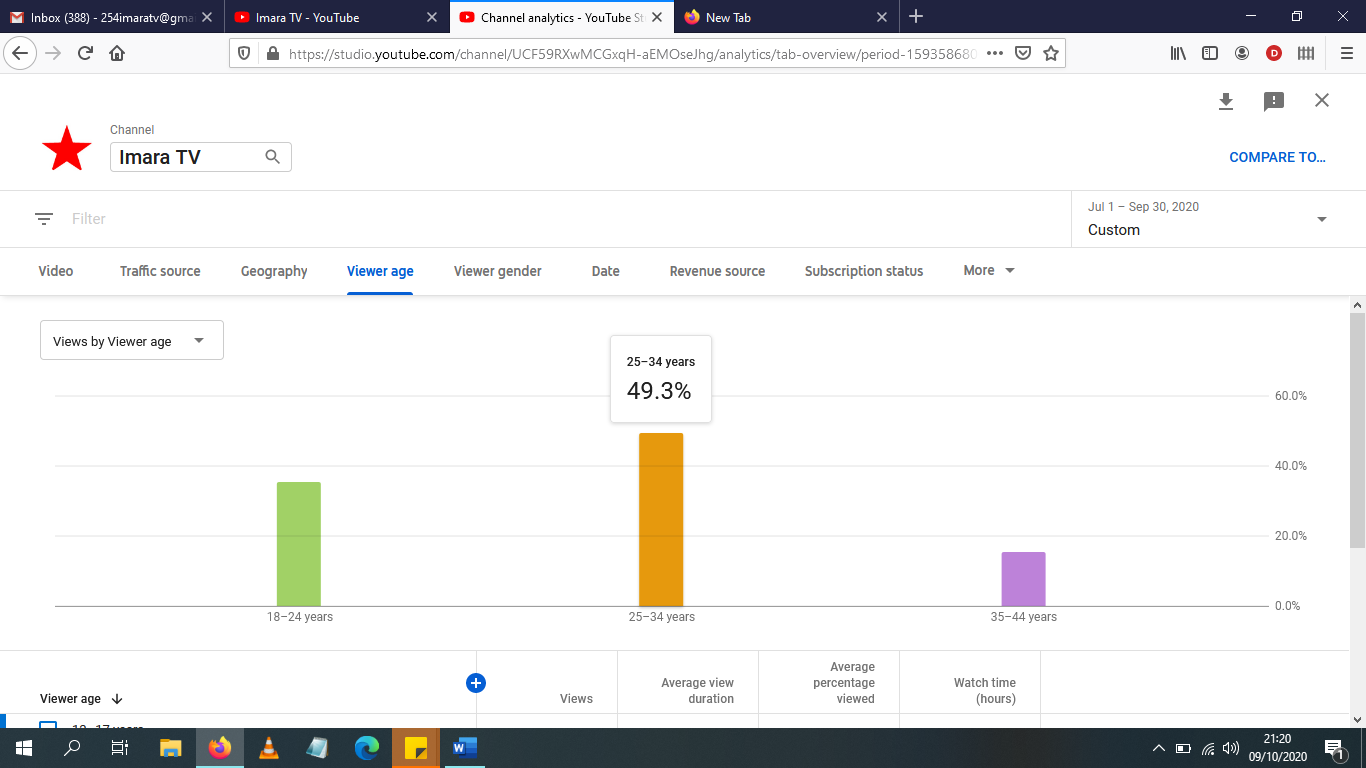Click the red D extension icon
This screenshot has width=1366, height=768.
point(1274,54)
